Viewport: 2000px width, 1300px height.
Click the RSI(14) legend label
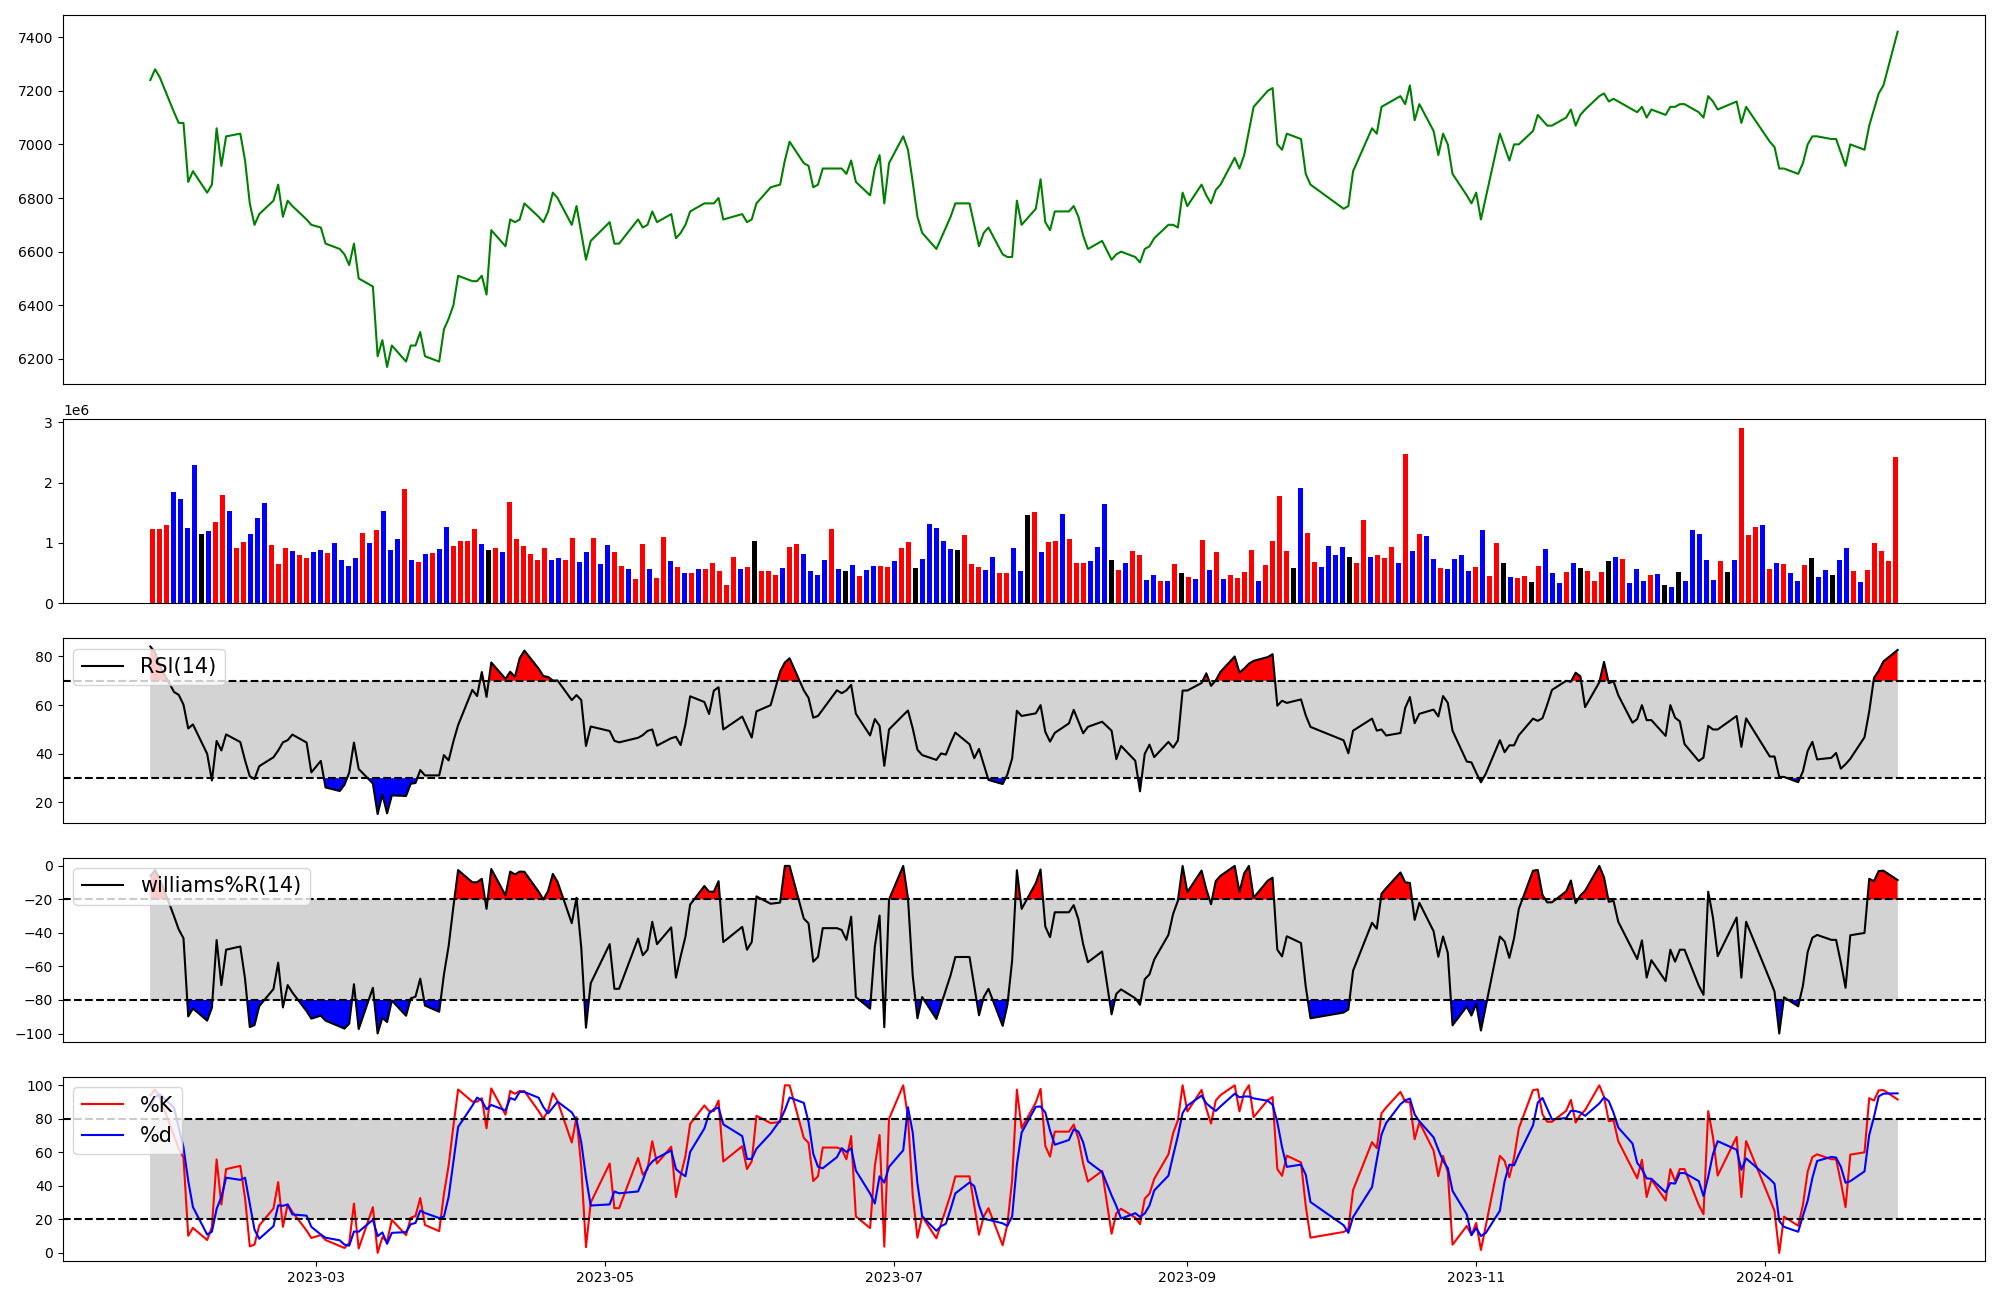[177, 666]
